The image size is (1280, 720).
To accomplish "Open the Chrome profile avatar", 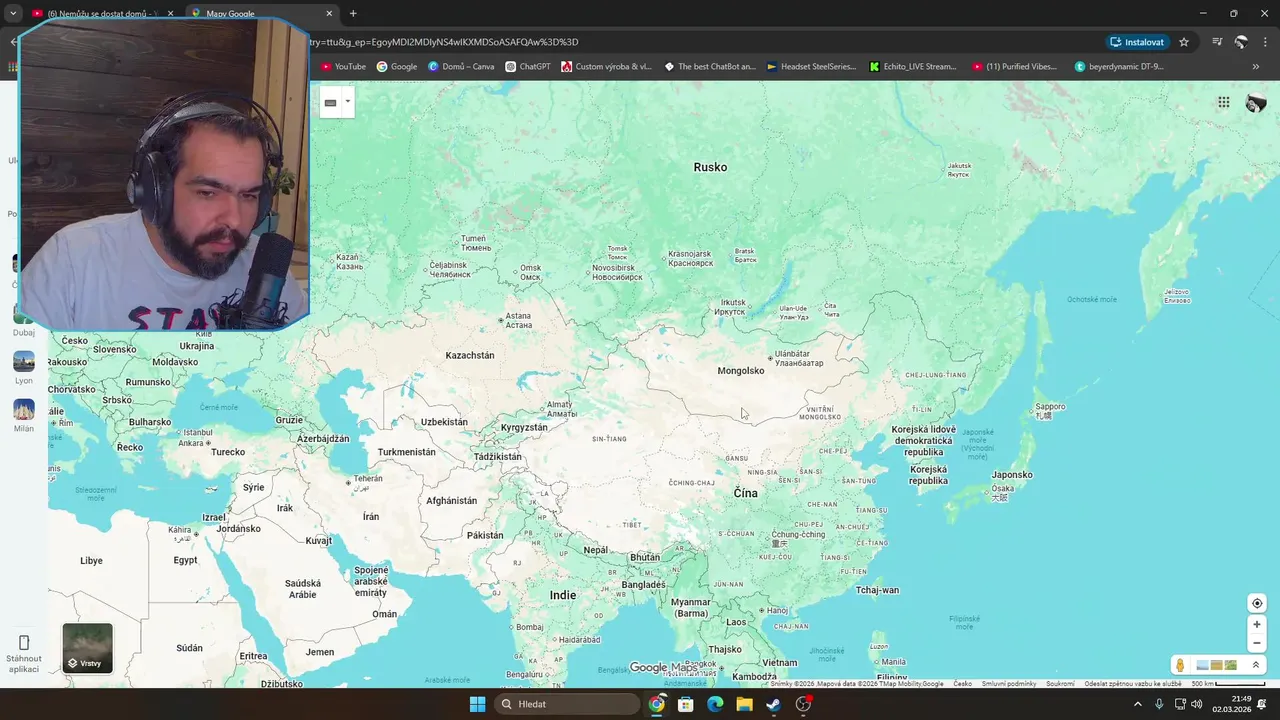I will click(1241, 42).
